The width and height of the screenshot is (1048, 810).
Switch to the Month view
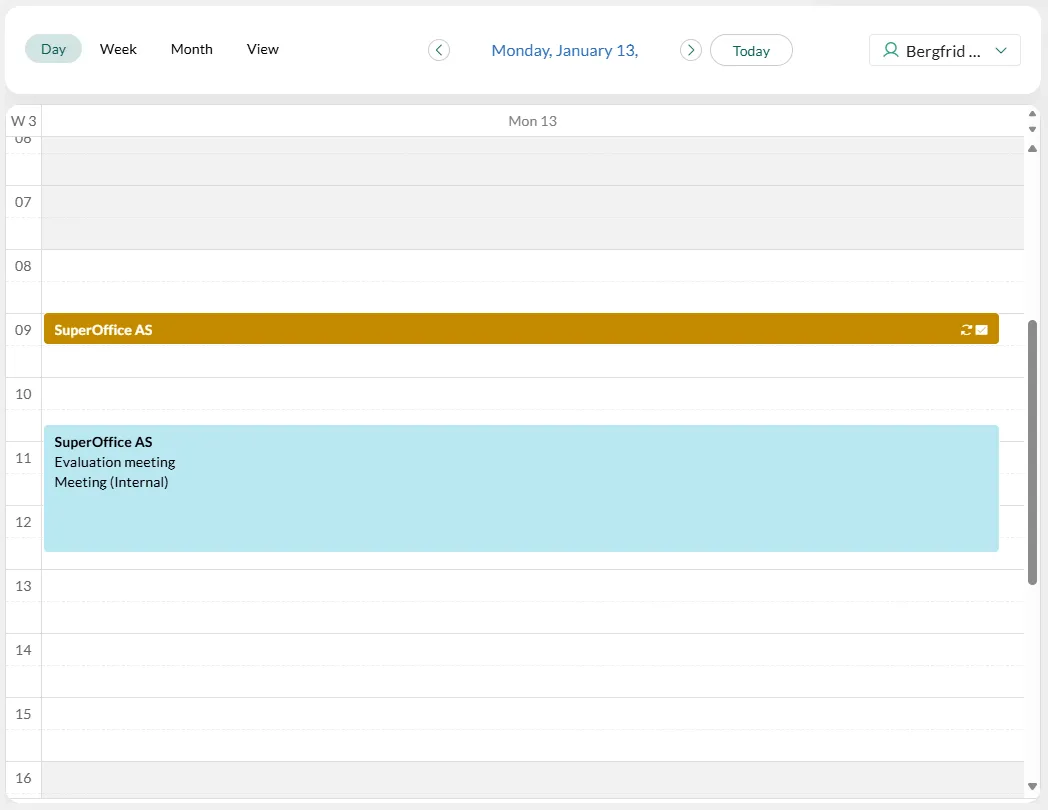191,49
